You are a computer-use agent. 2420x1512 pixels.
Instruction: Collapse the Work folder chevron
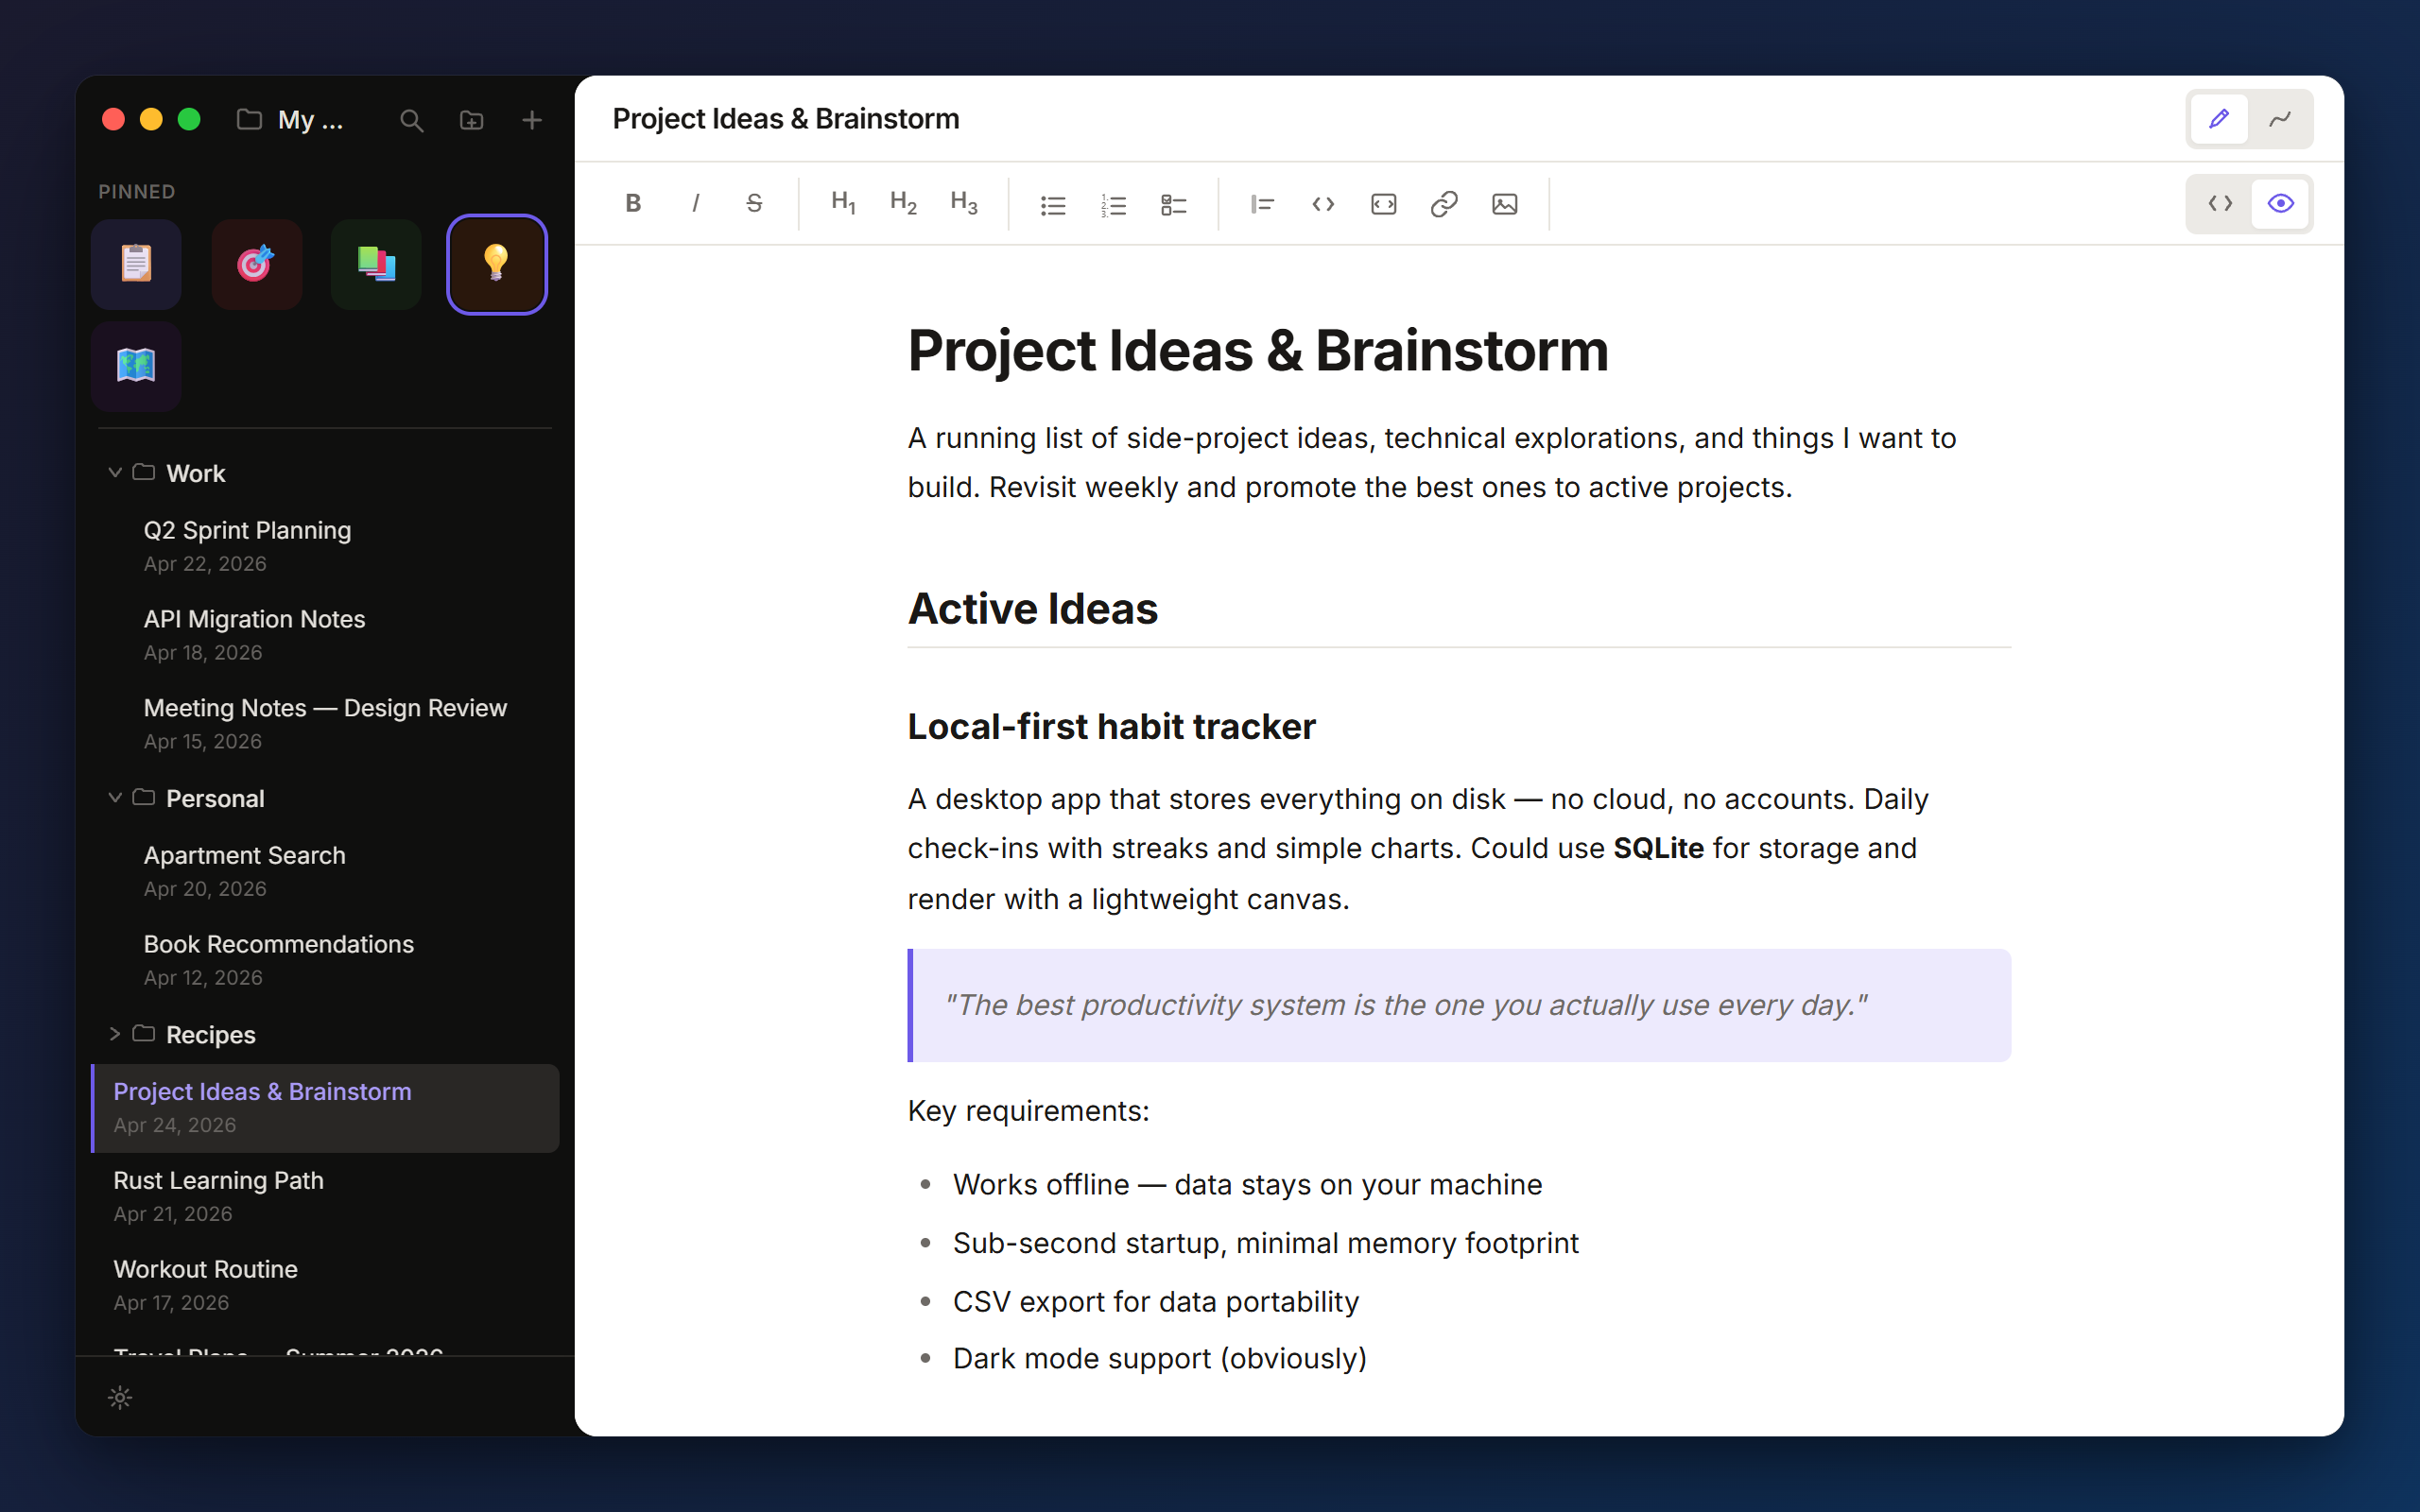[115, 472]
